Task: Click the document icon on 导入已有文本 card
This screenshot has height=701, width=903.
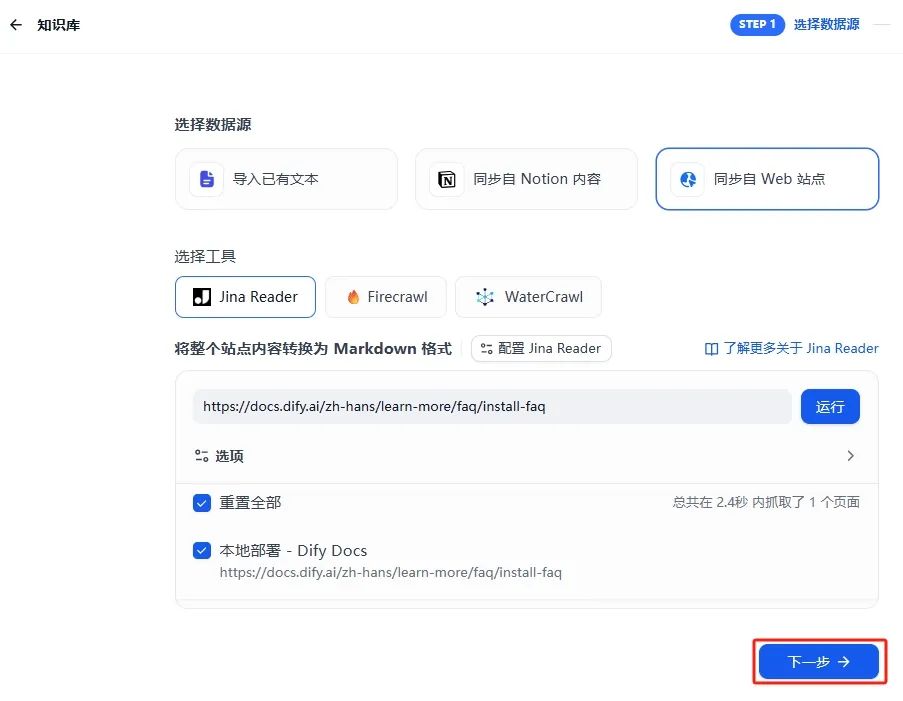Action: tap(205, 179)
